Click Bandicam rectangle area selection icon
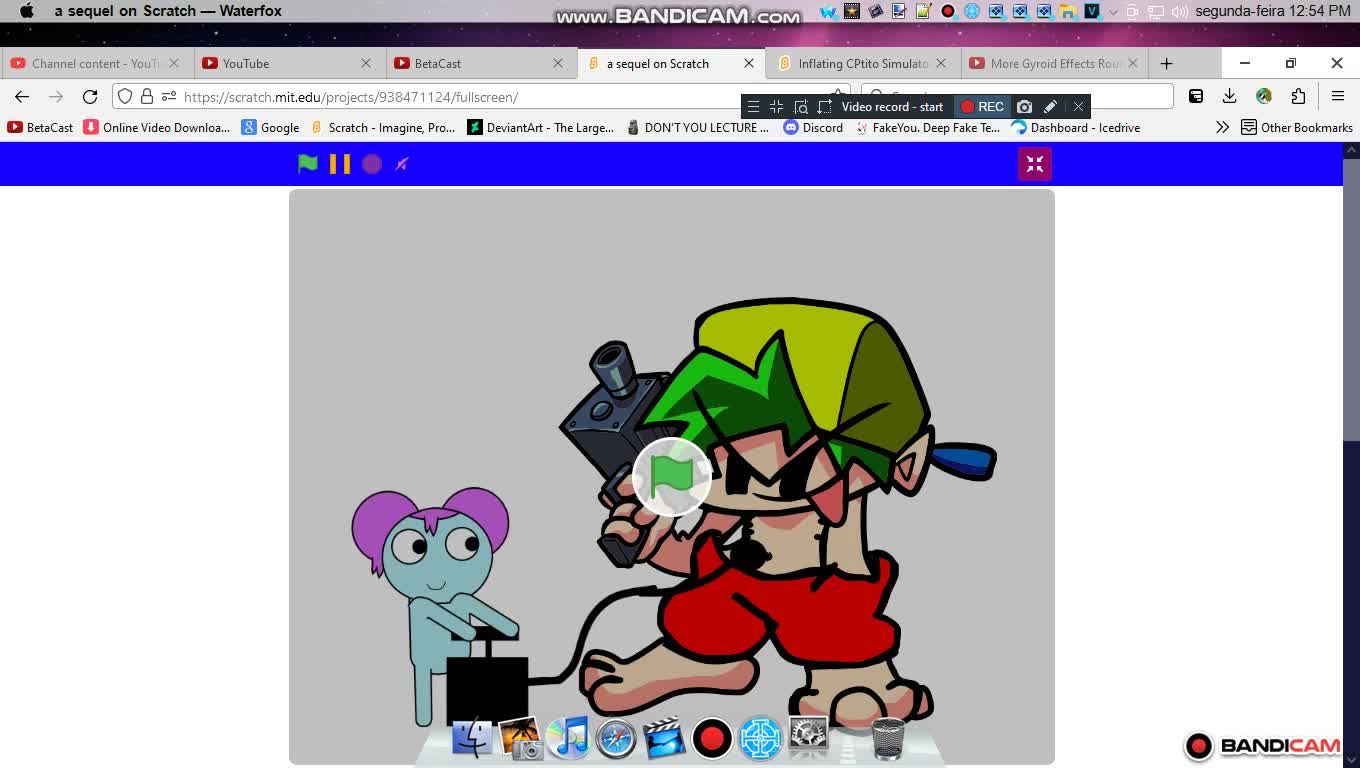Viewport: 1360px width, 768px height. tap(824, 106)
